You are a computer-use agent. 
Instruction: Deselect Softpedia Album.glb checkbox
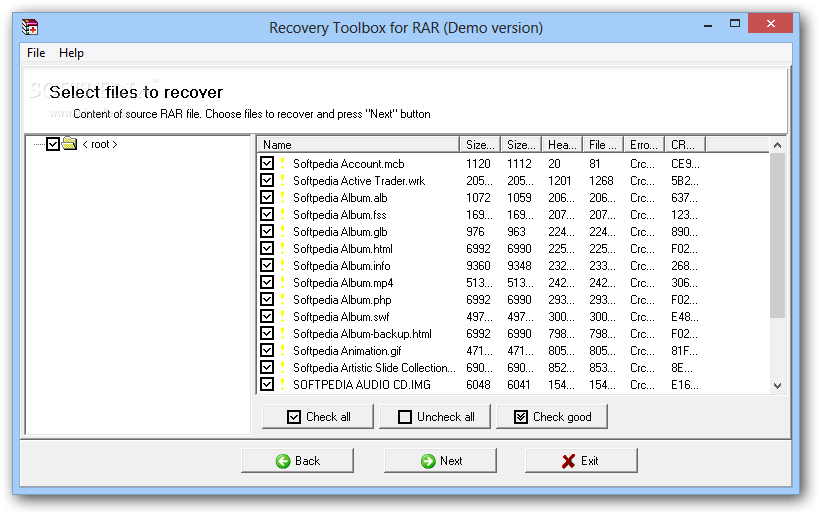[267, 232]
